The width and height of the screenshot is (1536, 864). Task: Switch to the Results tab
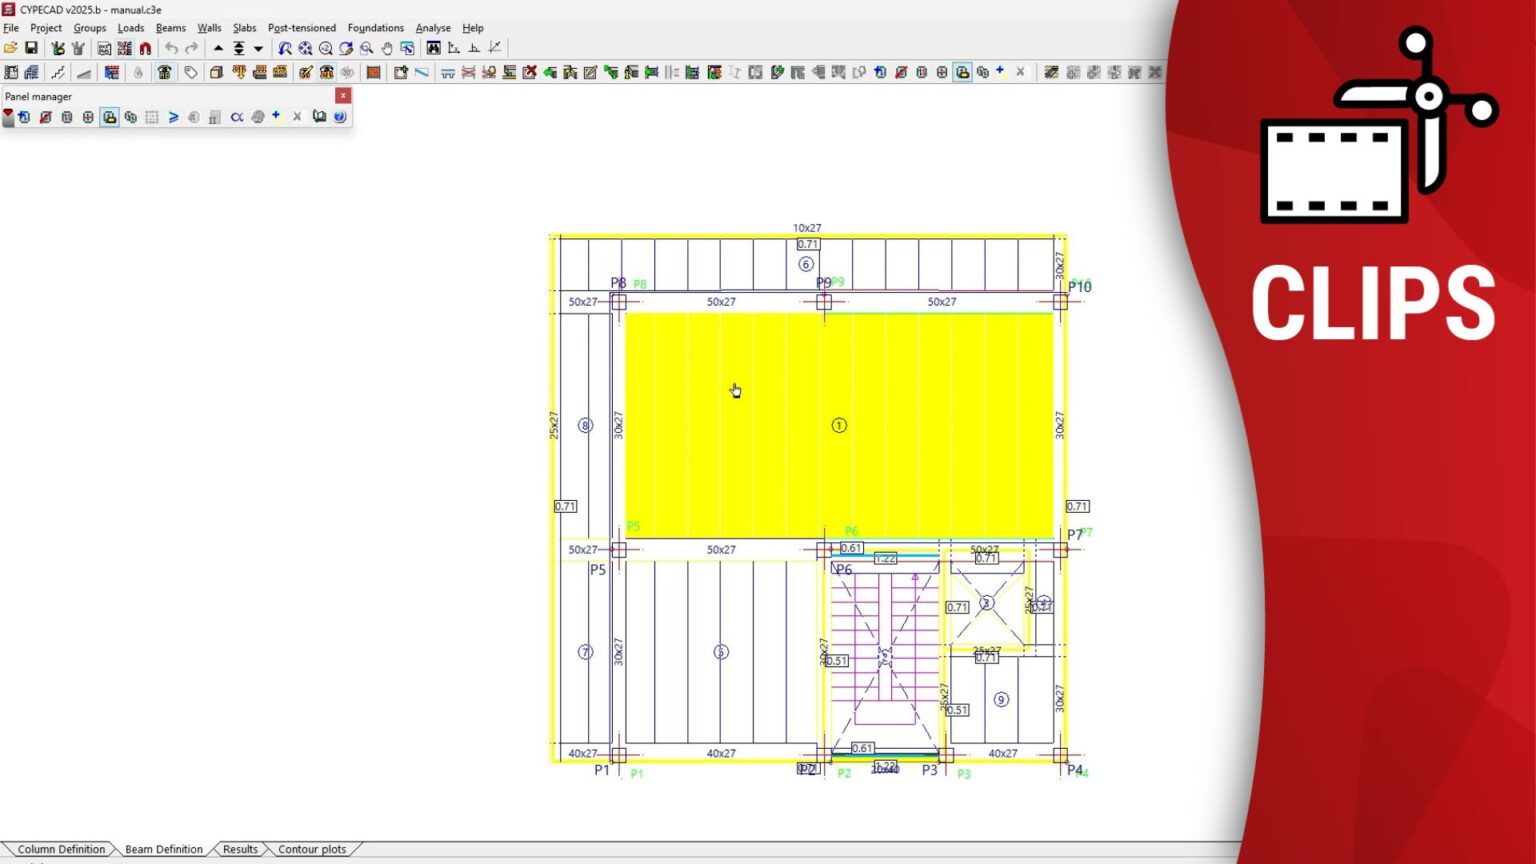(x=240, y=849)
